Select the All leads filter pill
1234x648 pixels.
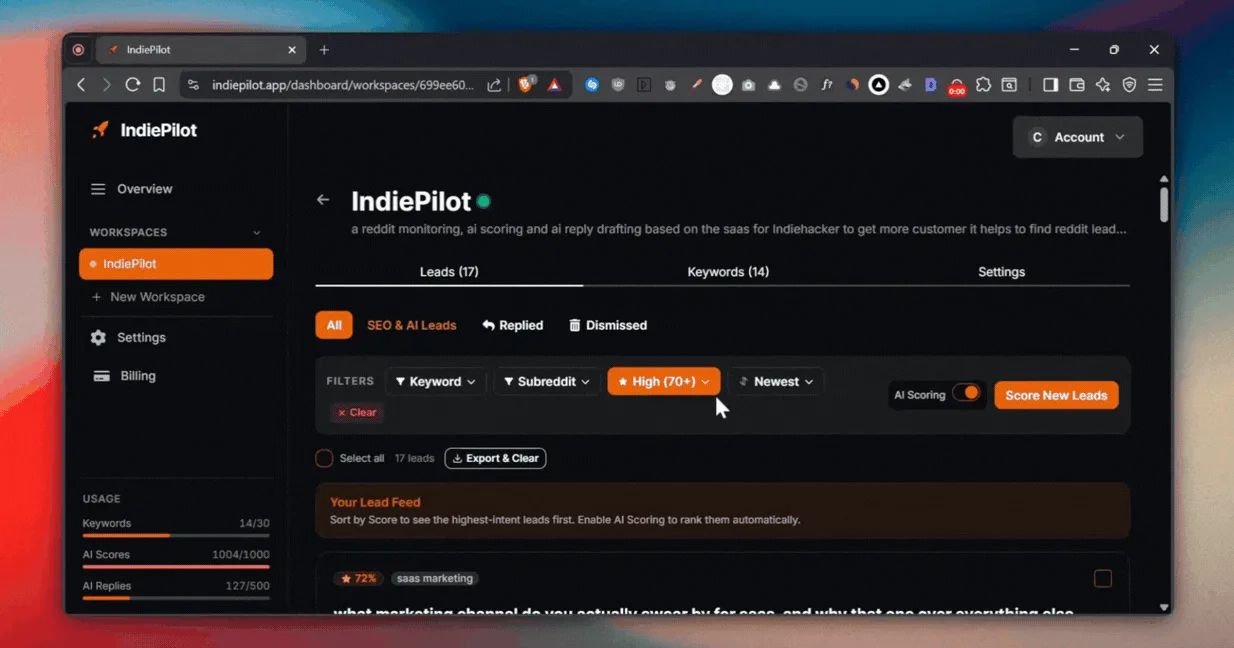(334, 325)
